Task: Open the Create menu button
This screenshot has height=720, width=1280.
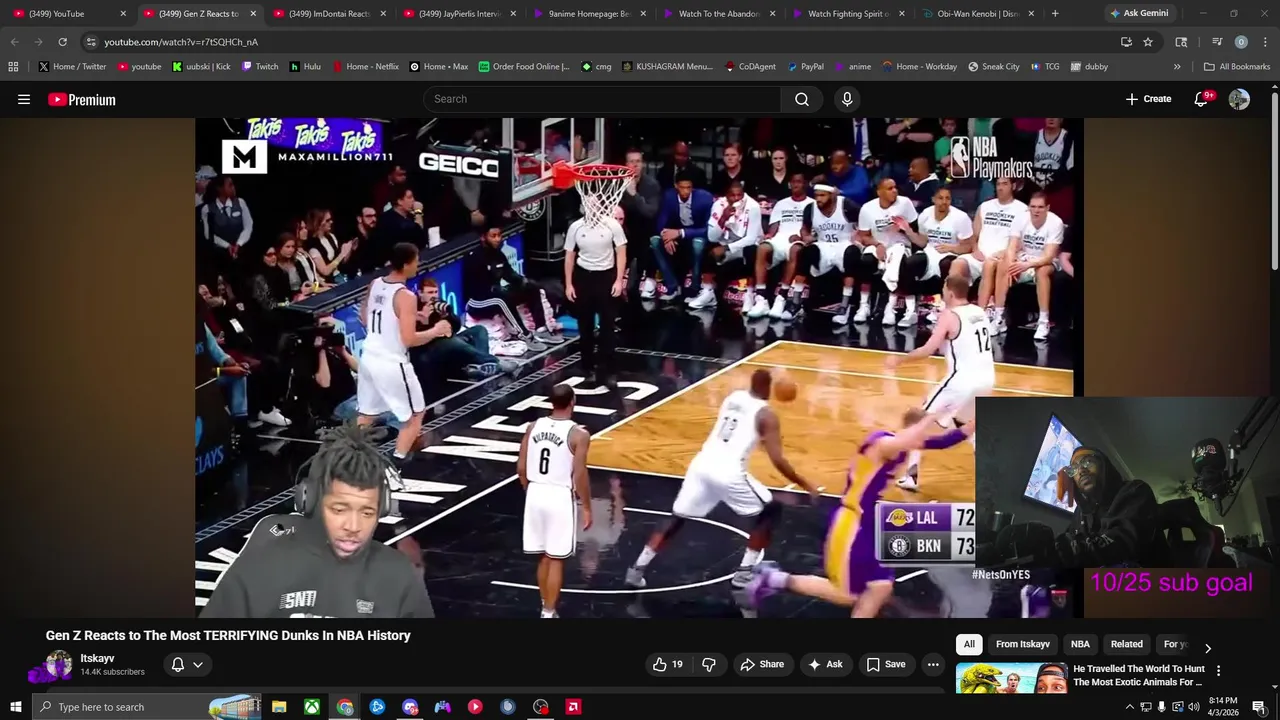Action: 1148,99
